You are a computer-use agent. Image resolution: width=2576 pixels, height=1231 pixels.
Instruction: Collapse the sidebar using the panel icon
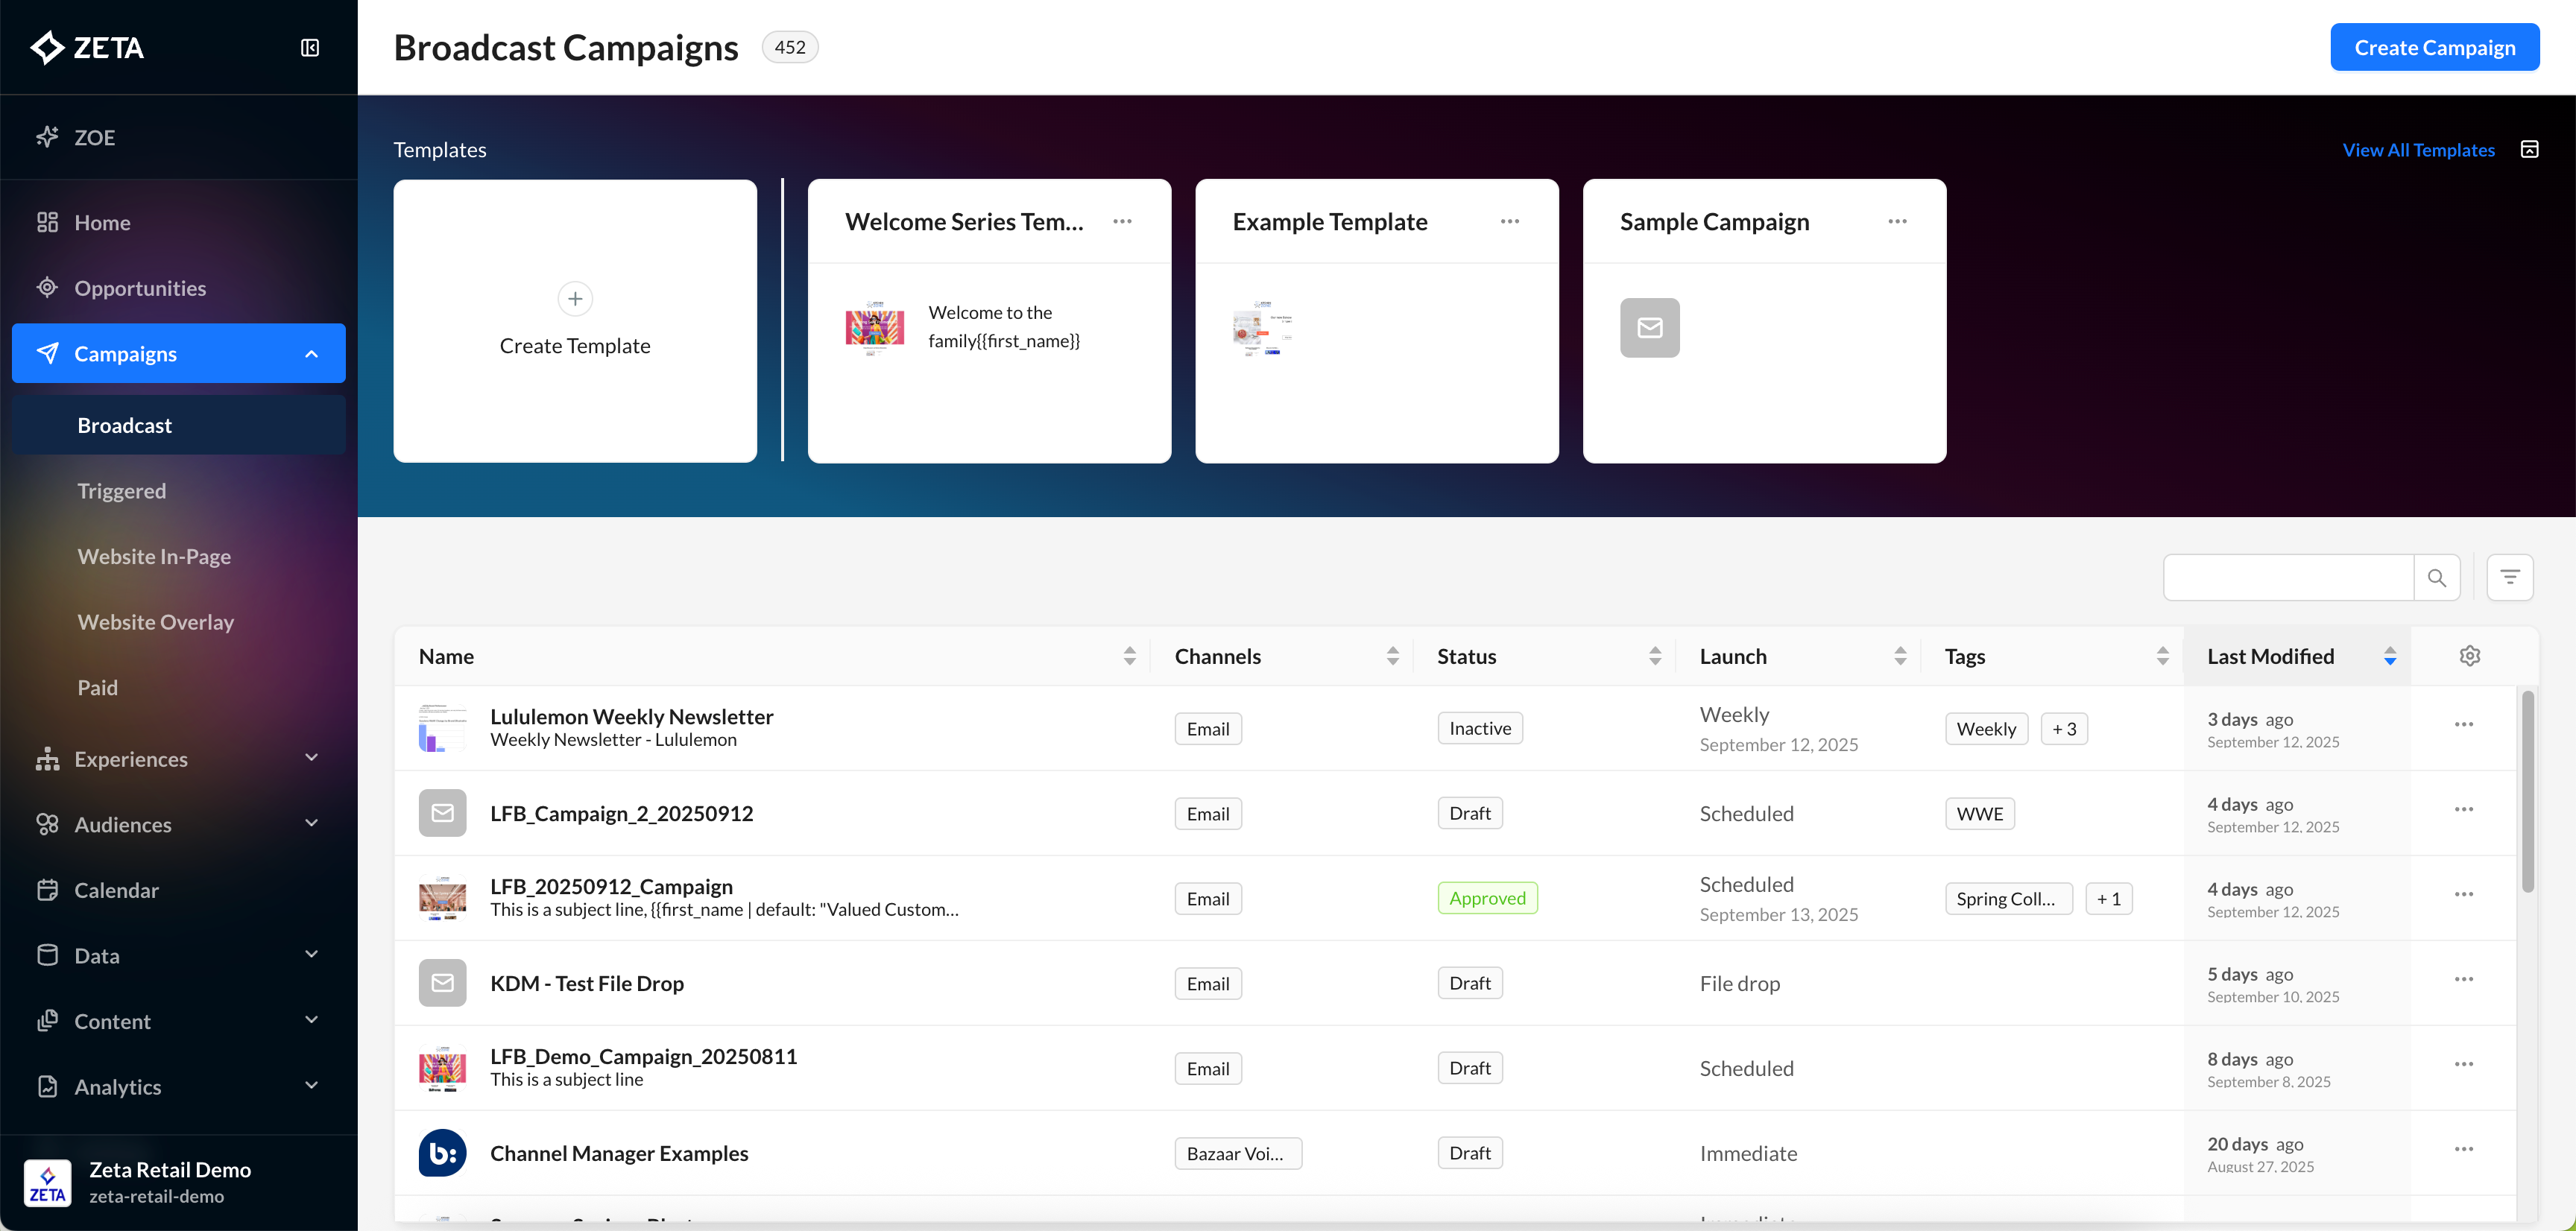(310, 48)
